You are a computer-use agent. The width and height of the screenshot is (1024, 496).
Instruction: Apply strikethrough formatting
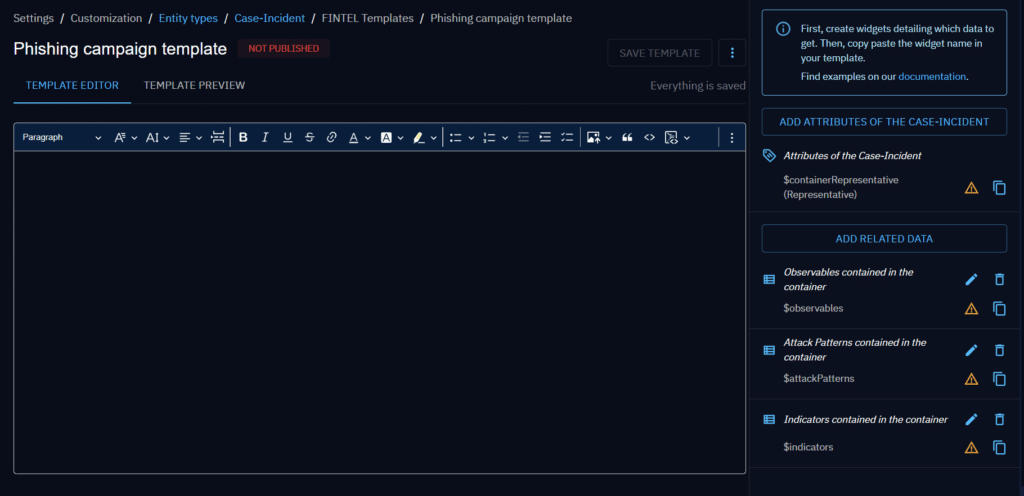pyautogui.click(x=309, y=138)
